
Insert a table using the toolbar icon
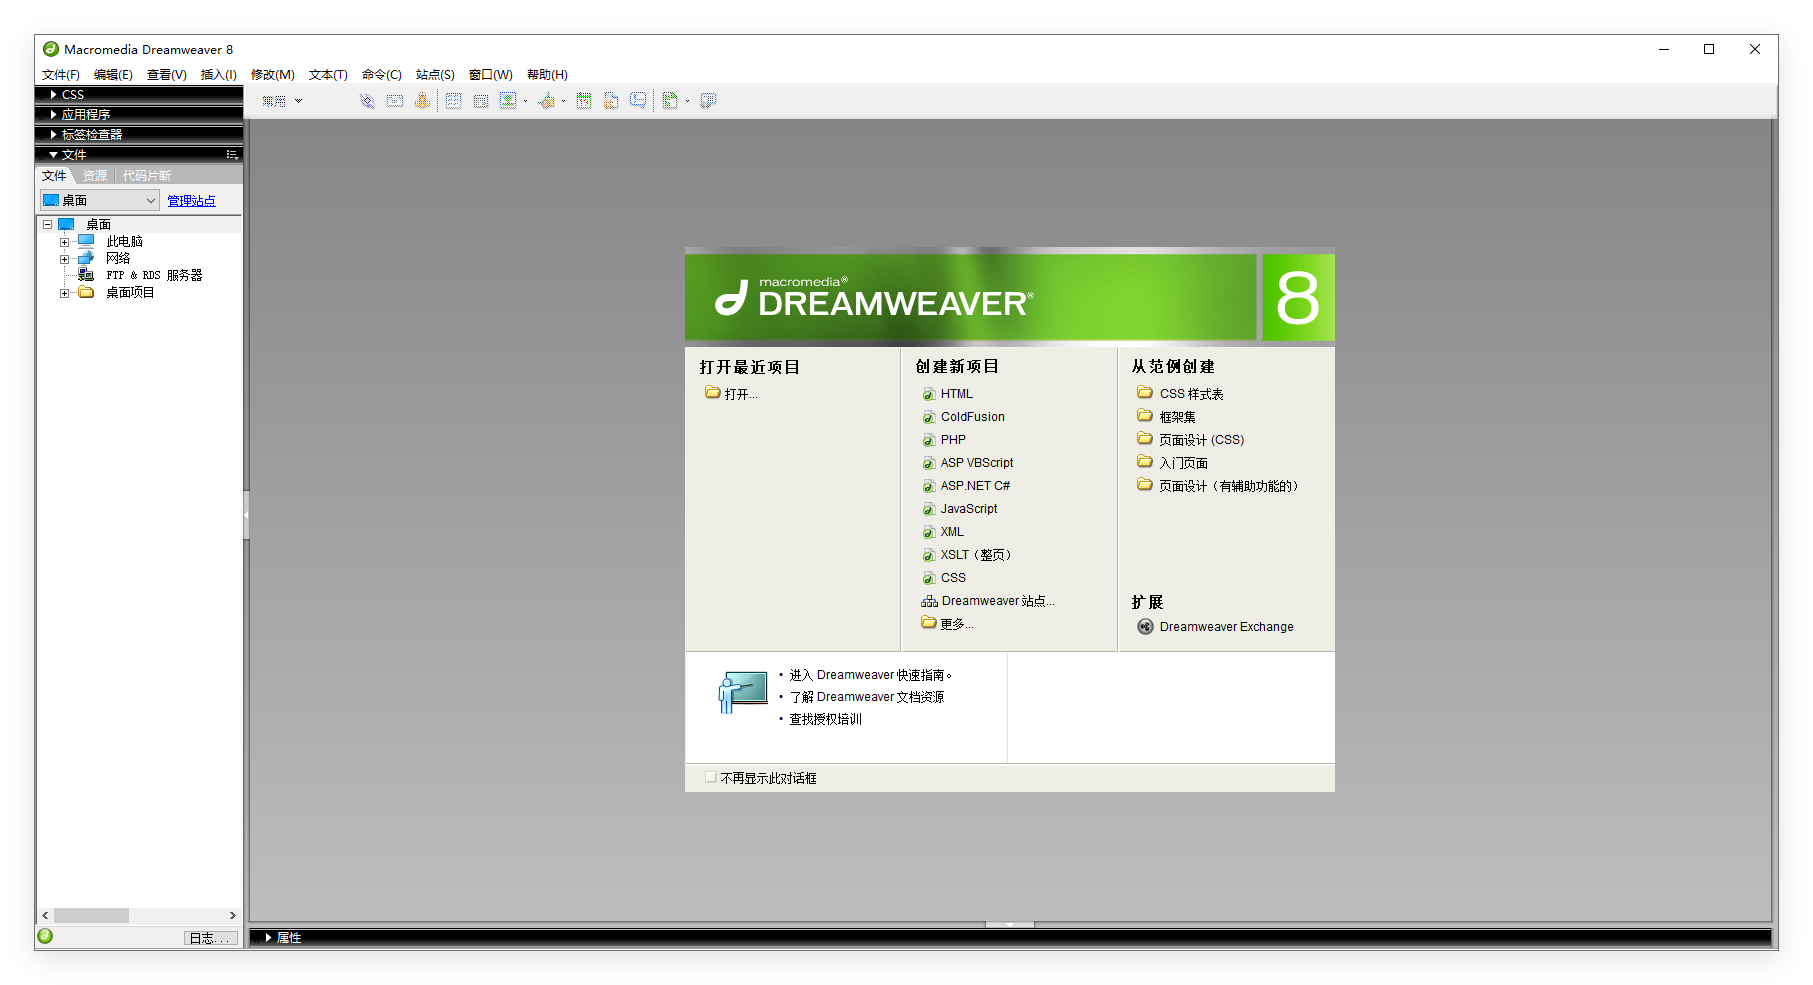click(x=453, y=100)
